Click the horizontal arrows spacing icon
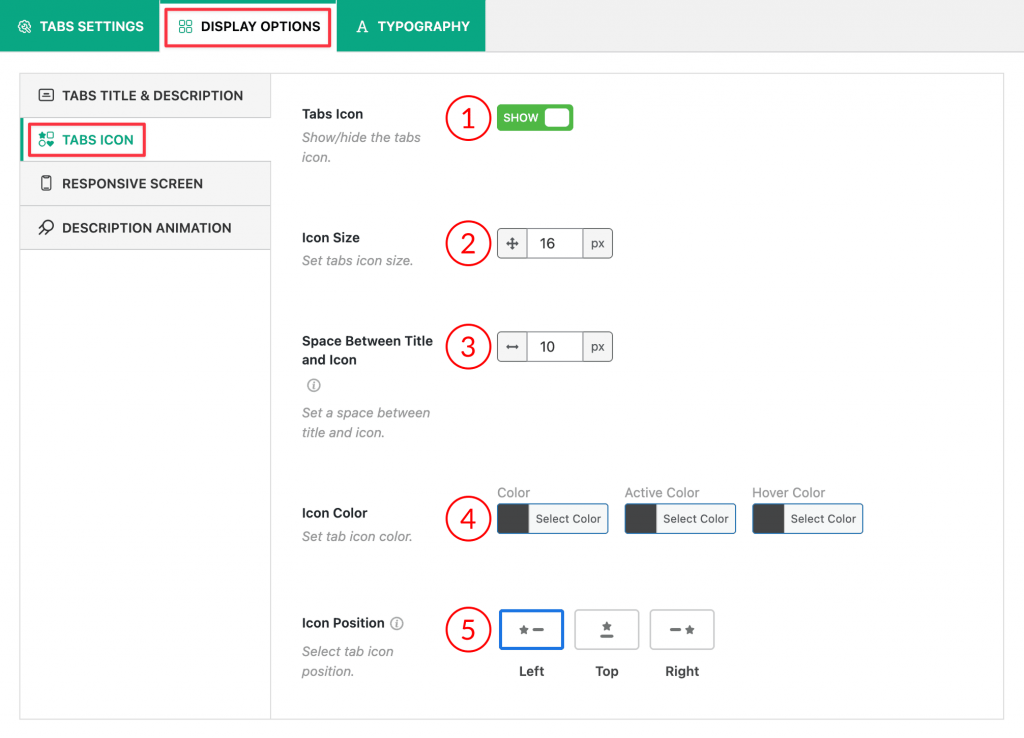1024x738 pixels. pyautogui.click(x=512, y=347)
